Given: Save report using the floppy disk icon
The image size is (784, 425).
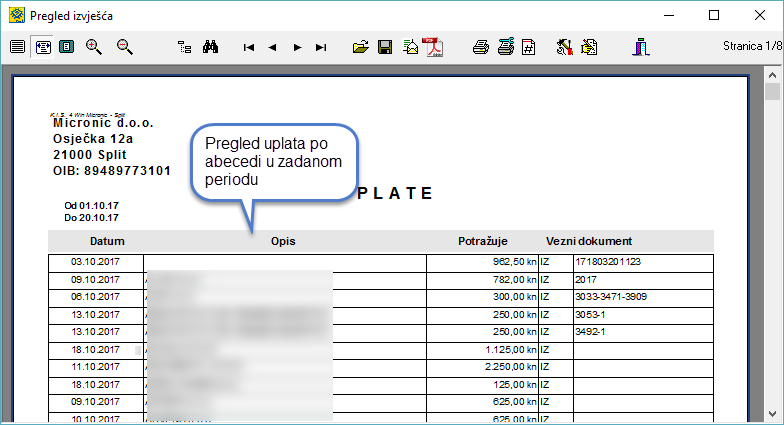Looking at the screenshot, I should point(385,47).
